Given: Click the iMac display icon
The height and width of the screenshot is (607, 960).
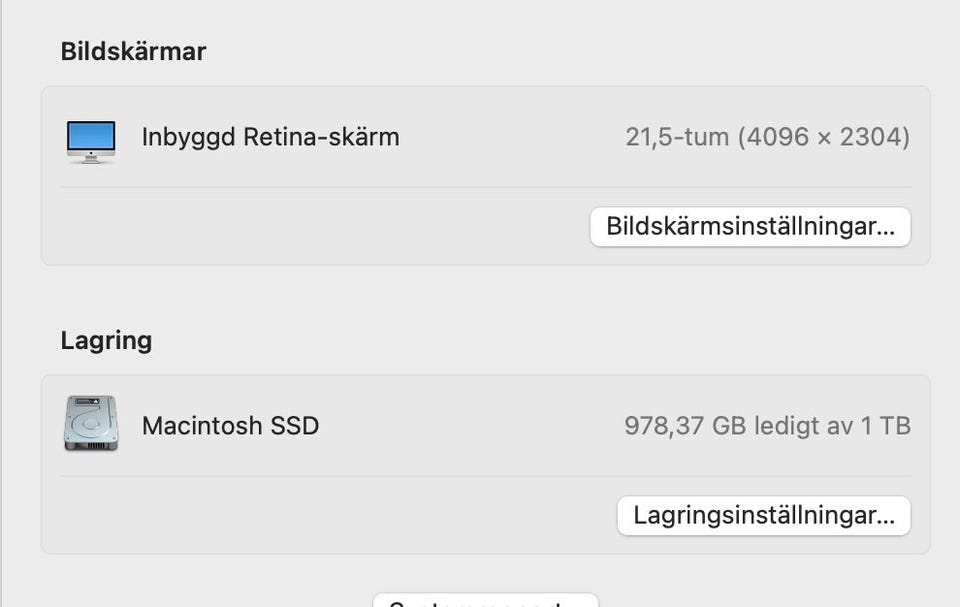Looking at the screenshot, I should (91, 140).
